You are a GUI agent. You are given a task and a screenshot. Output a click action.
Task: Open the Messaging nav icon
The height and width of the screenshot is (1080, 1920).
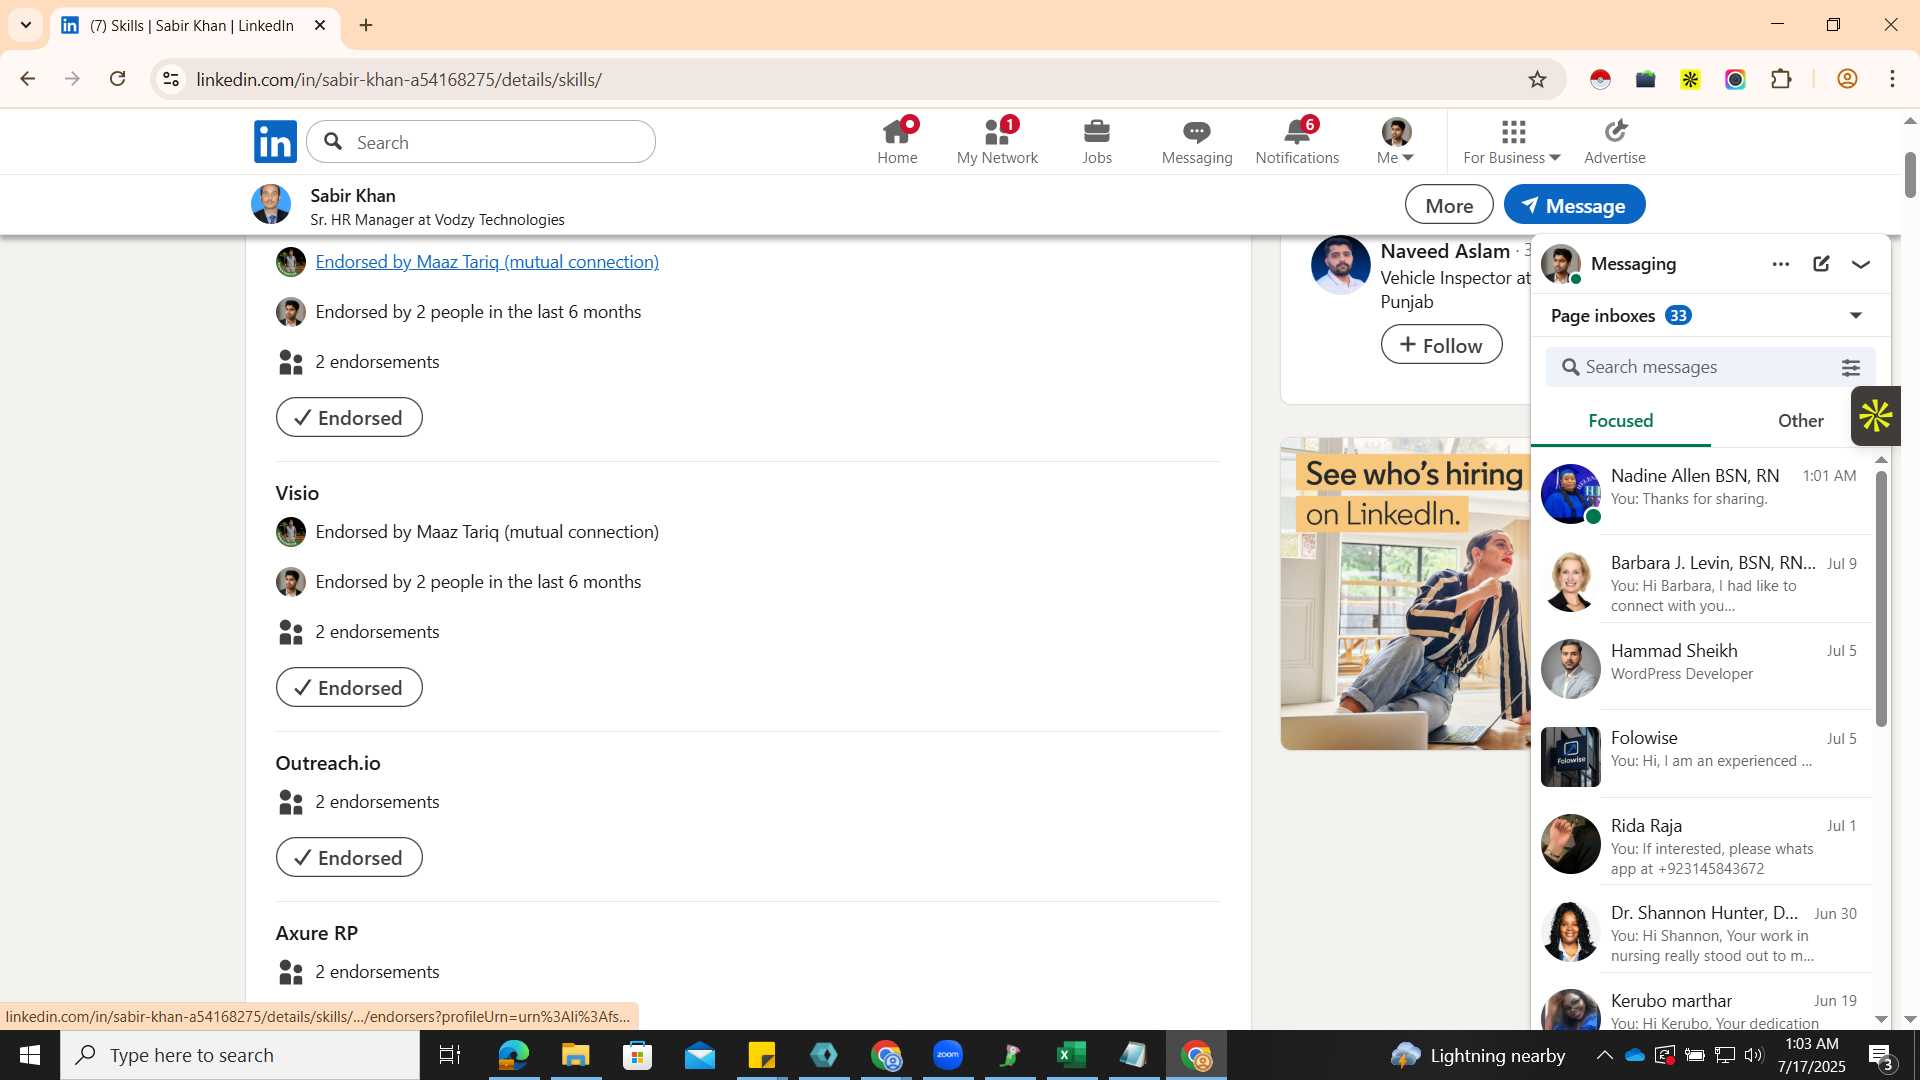tap(1197, 141)
